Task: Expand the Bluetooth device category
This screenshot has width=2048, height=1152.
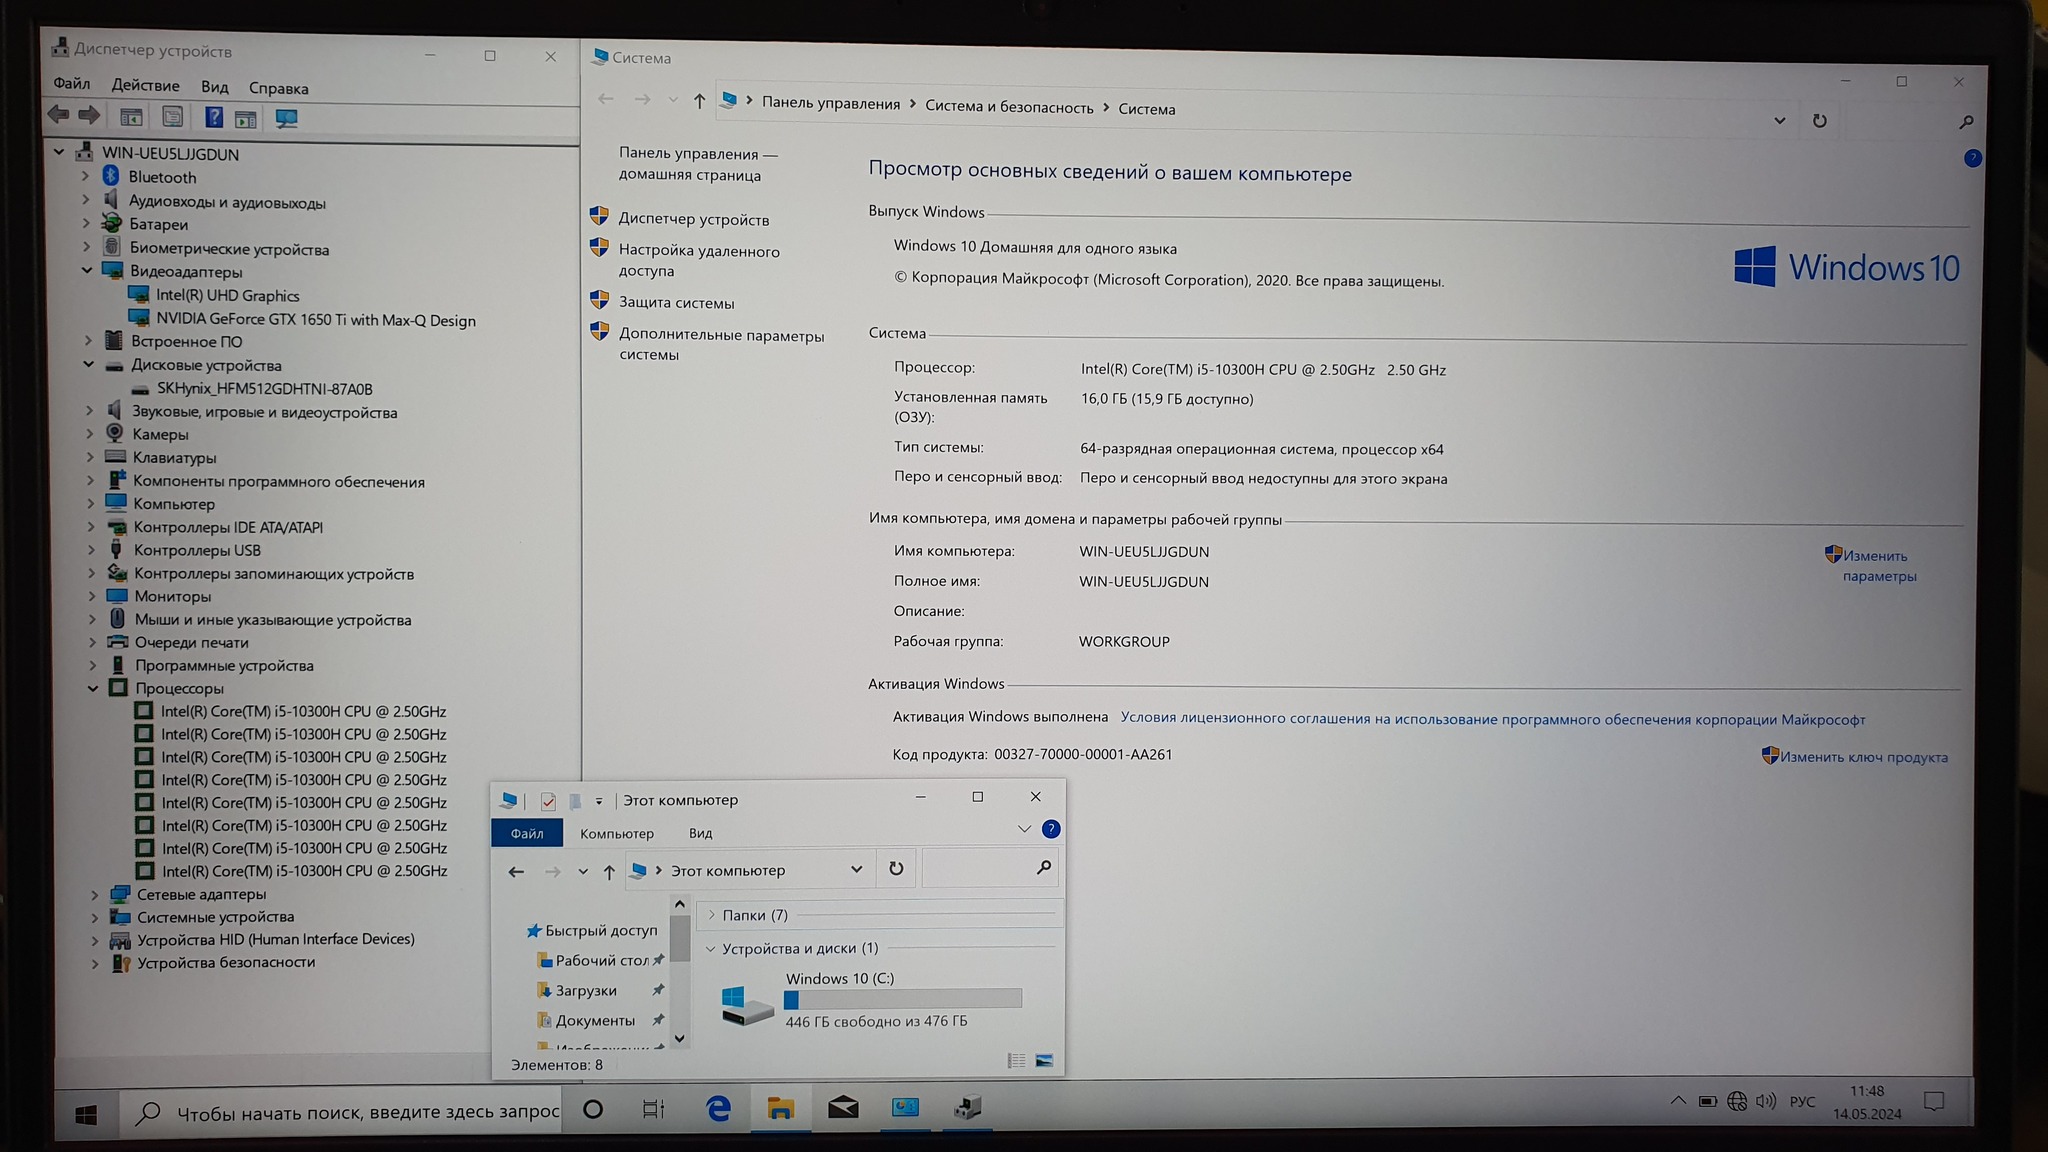Action: coord(86,176)
